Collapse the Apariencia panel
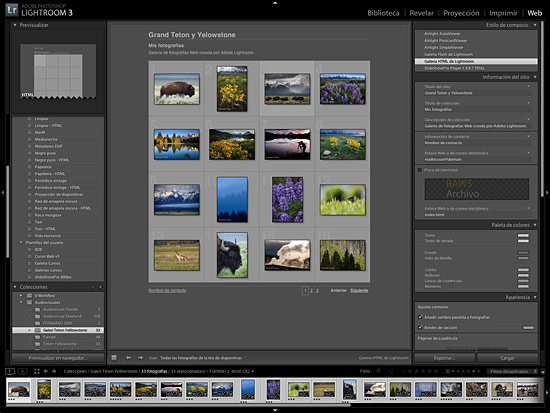The width and height of the screenshot is (550, 413). tap(535, 297)
